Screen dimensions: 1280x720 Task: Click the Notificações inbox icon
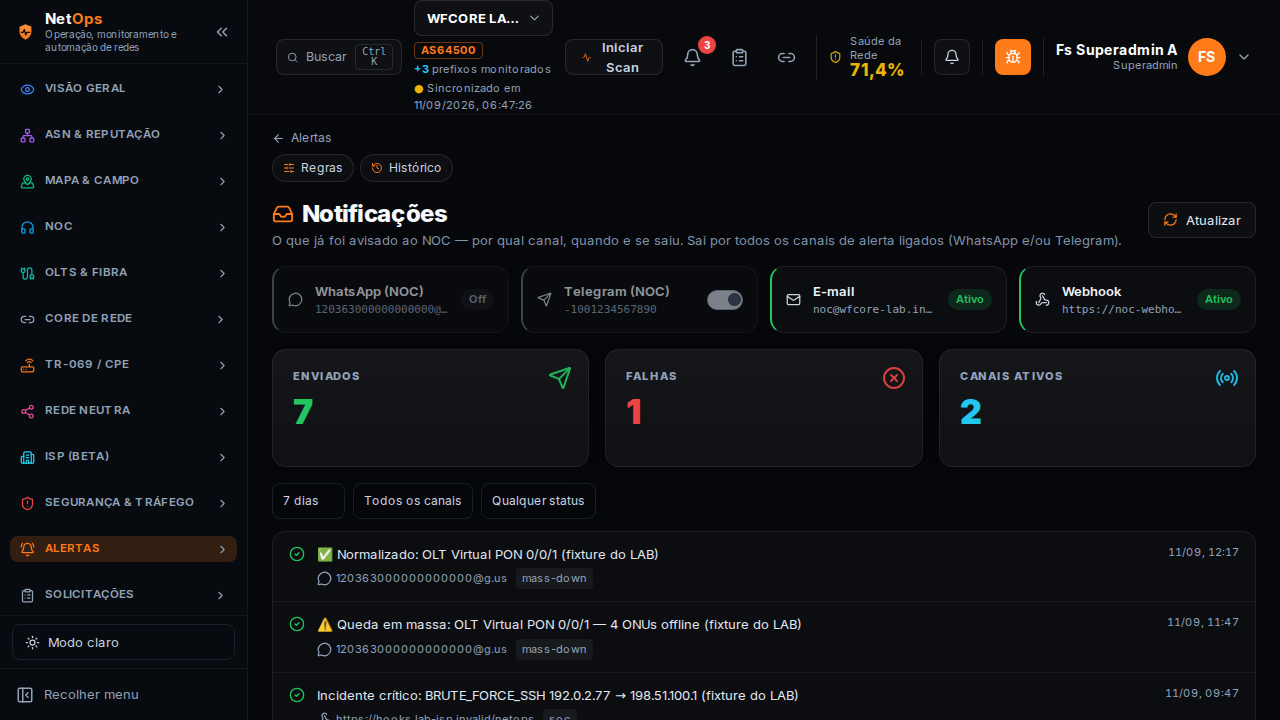[x=283, y=214]
